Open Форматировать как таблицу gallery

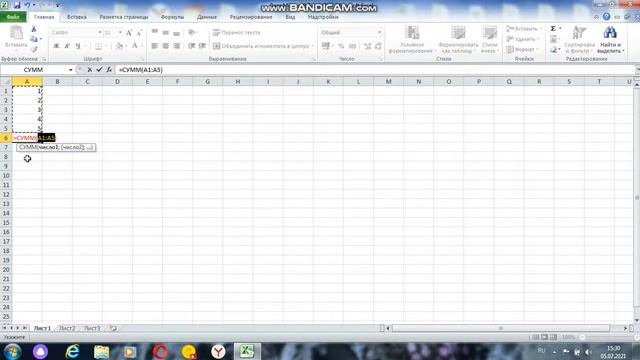coord(458,39)
